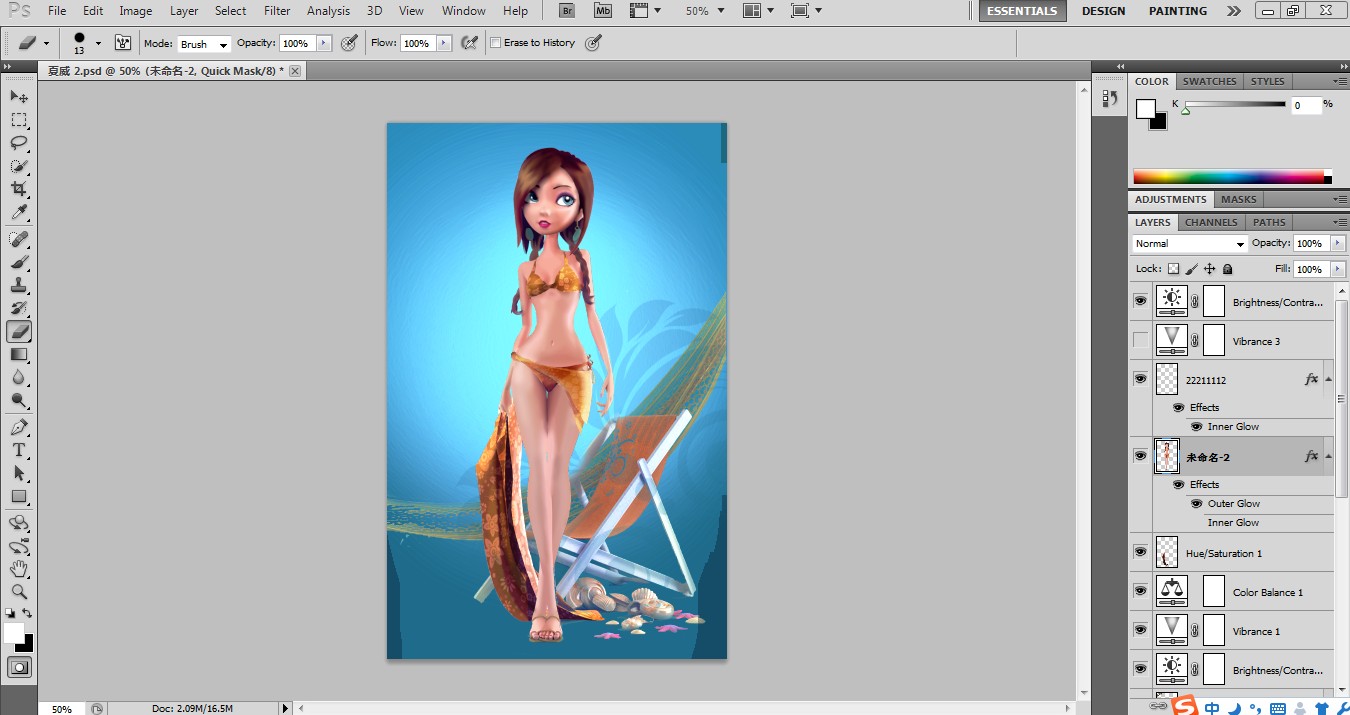Collapse effects on layer 22211112

click(1328, 379)
